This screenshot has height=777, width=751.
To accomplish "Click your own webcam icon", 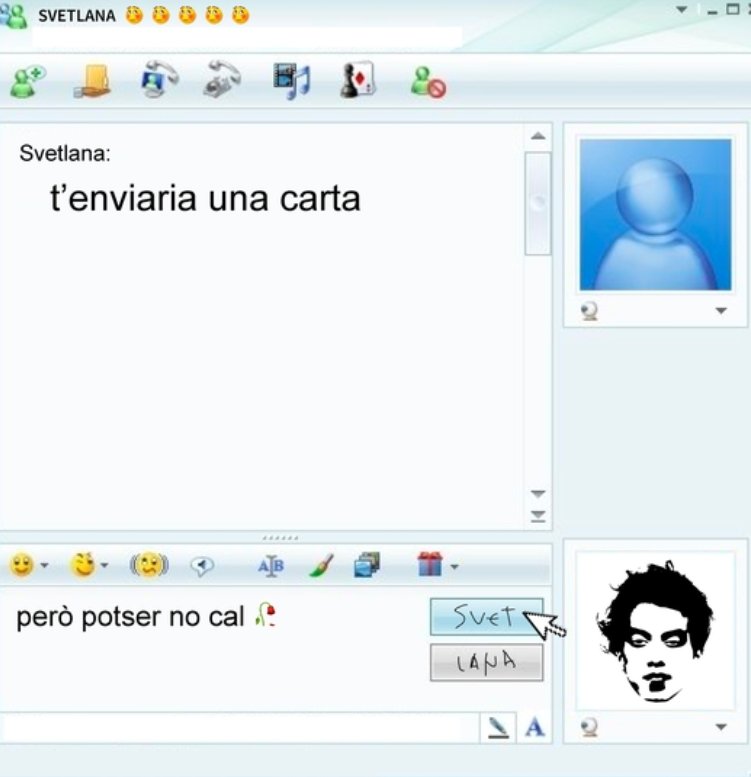I will coord(589,727).
